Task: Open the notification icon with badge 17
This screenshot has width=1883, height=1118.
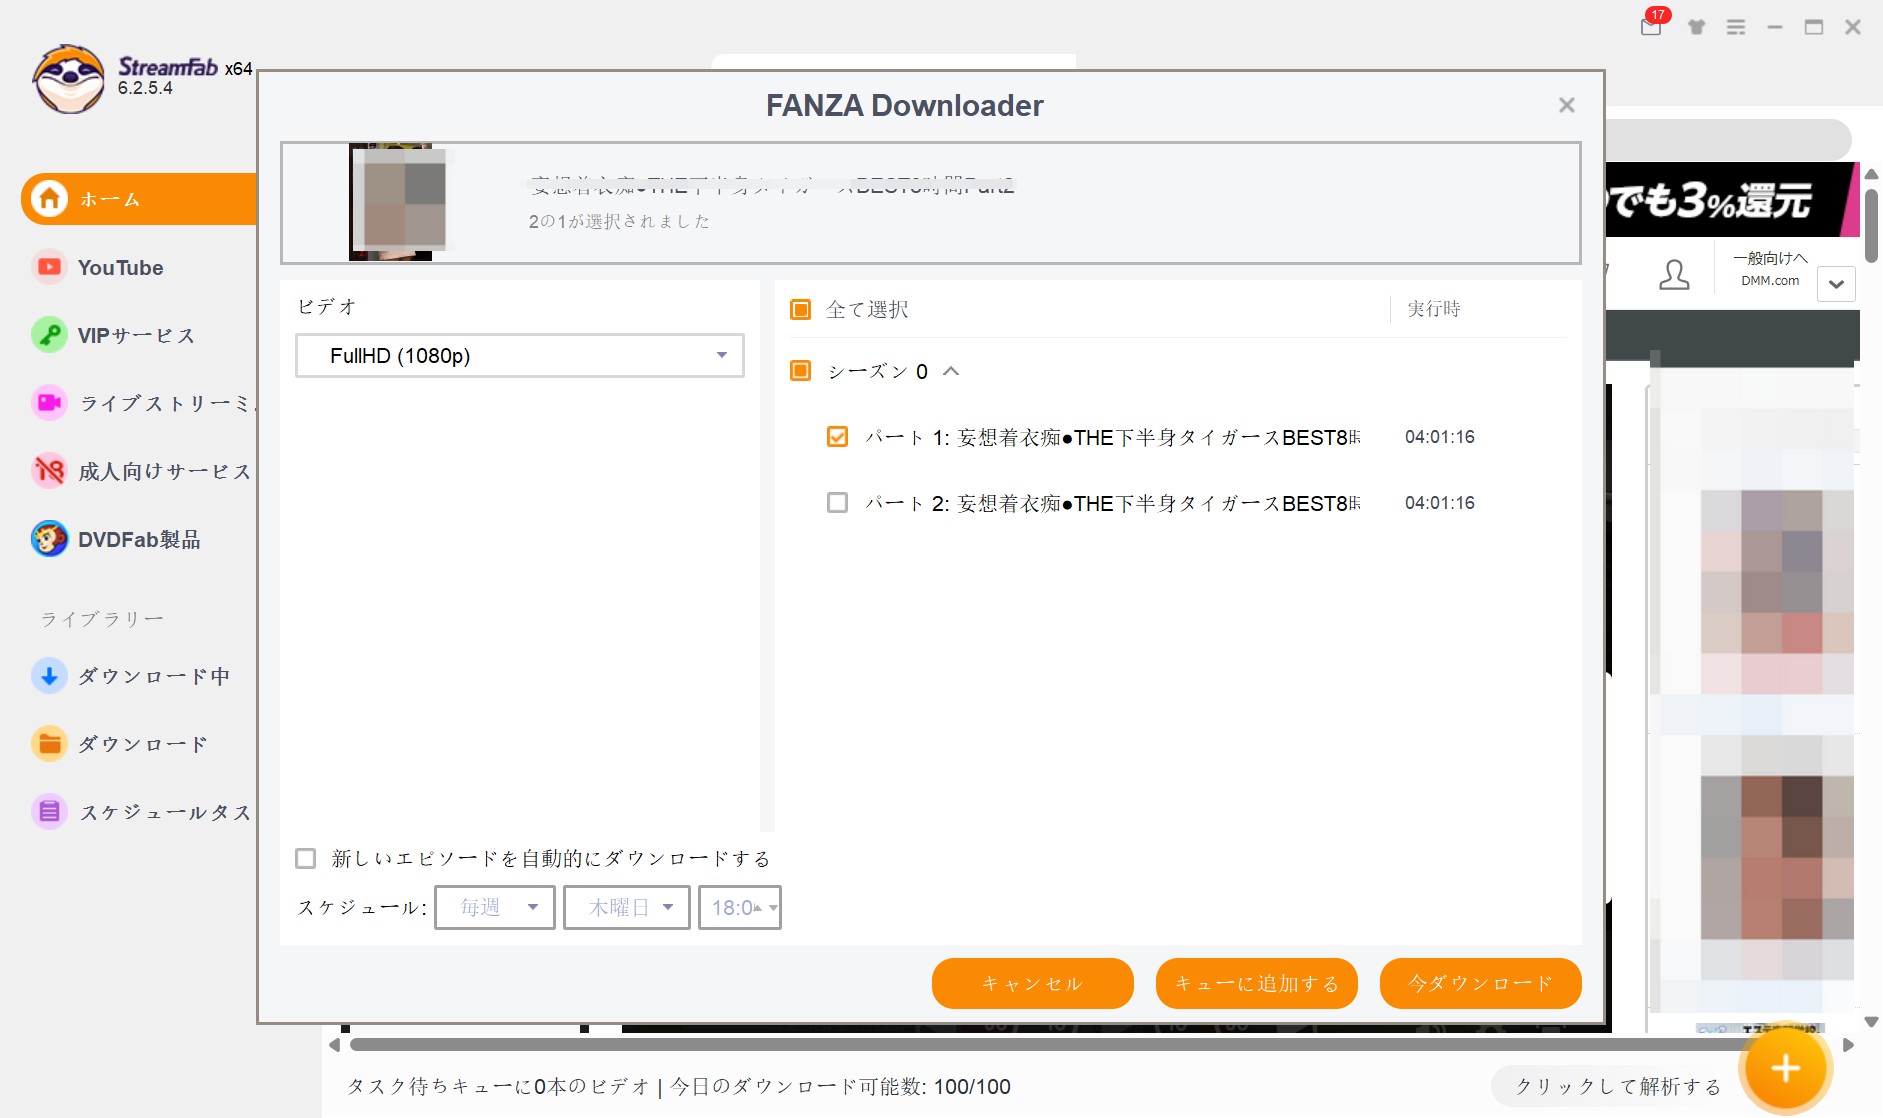Action: click(x=1651, y=26)
